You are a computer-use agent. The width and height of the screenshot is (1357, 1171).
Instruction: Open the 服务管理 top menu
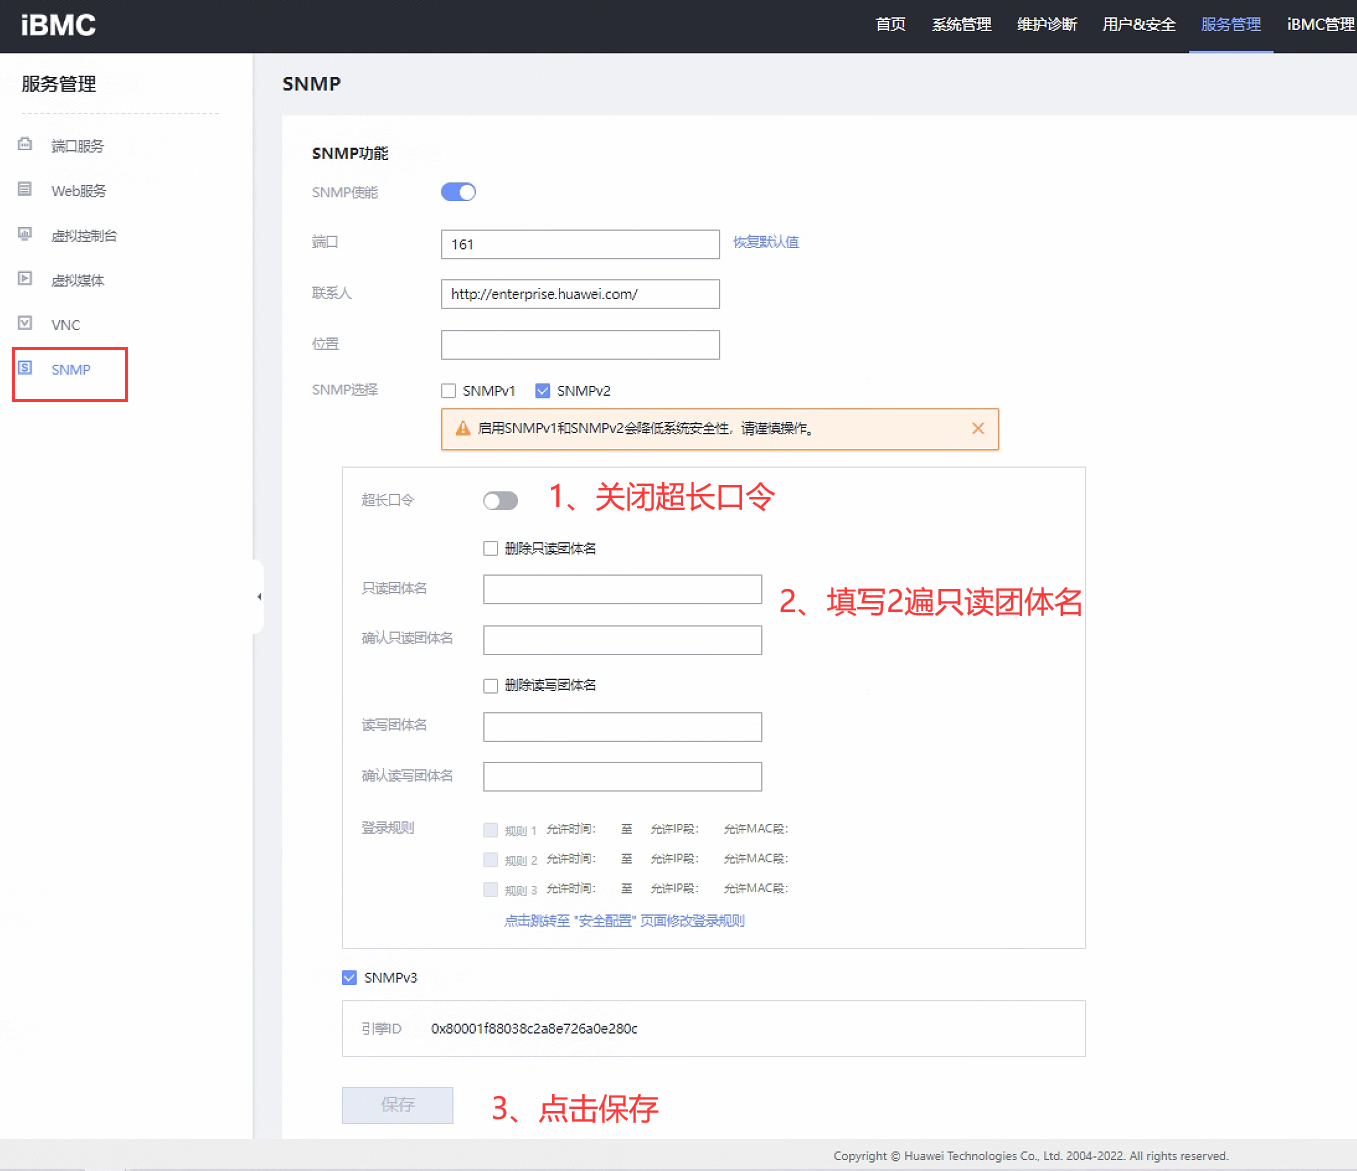pyautogui.click(x=1231, y=25)
